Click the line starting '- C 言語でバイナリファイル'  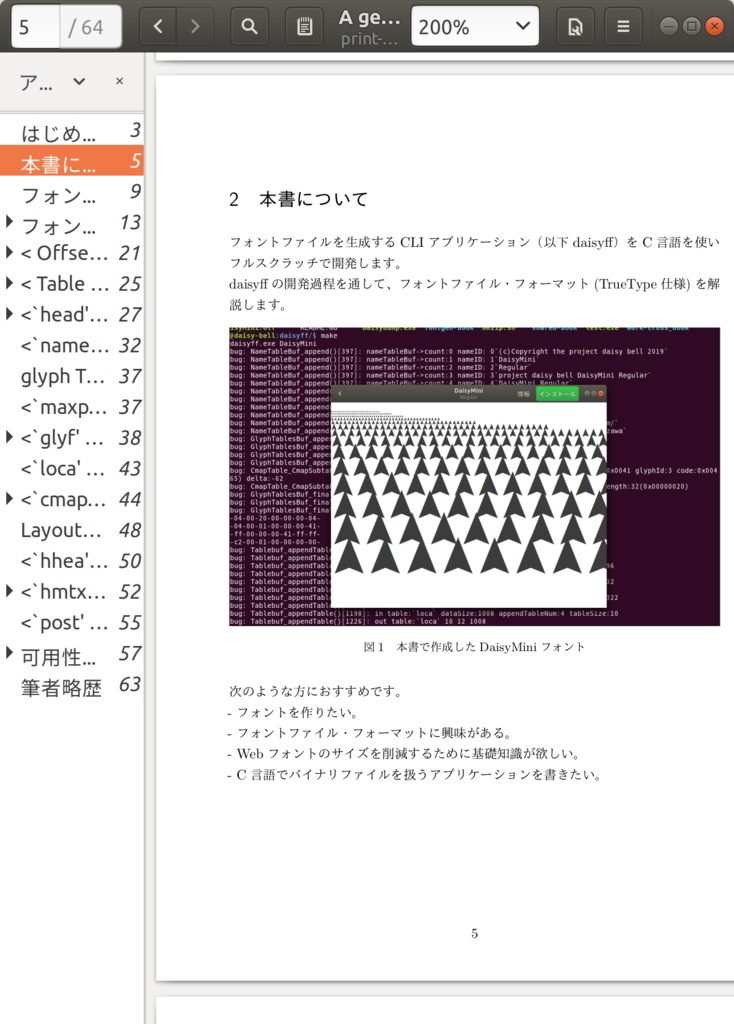coord(415,775)
